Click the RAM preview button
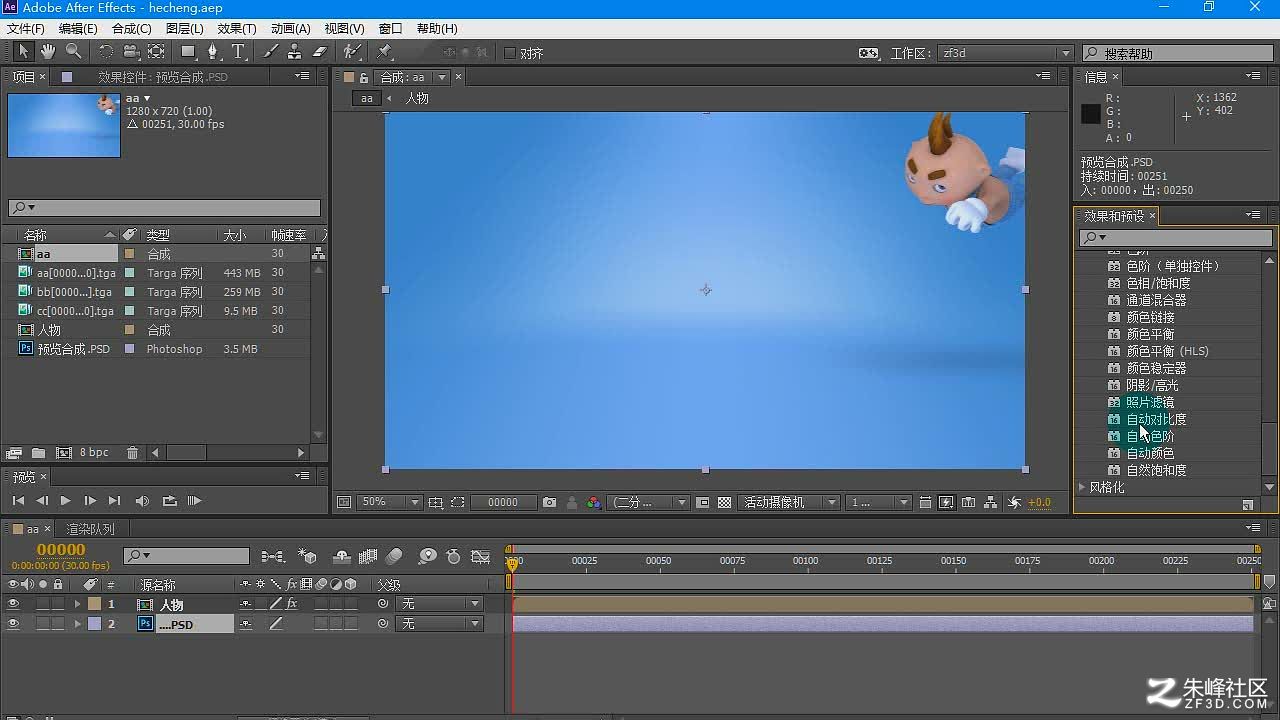This screenshot has width=1280, height=720. tap(194, 500)
